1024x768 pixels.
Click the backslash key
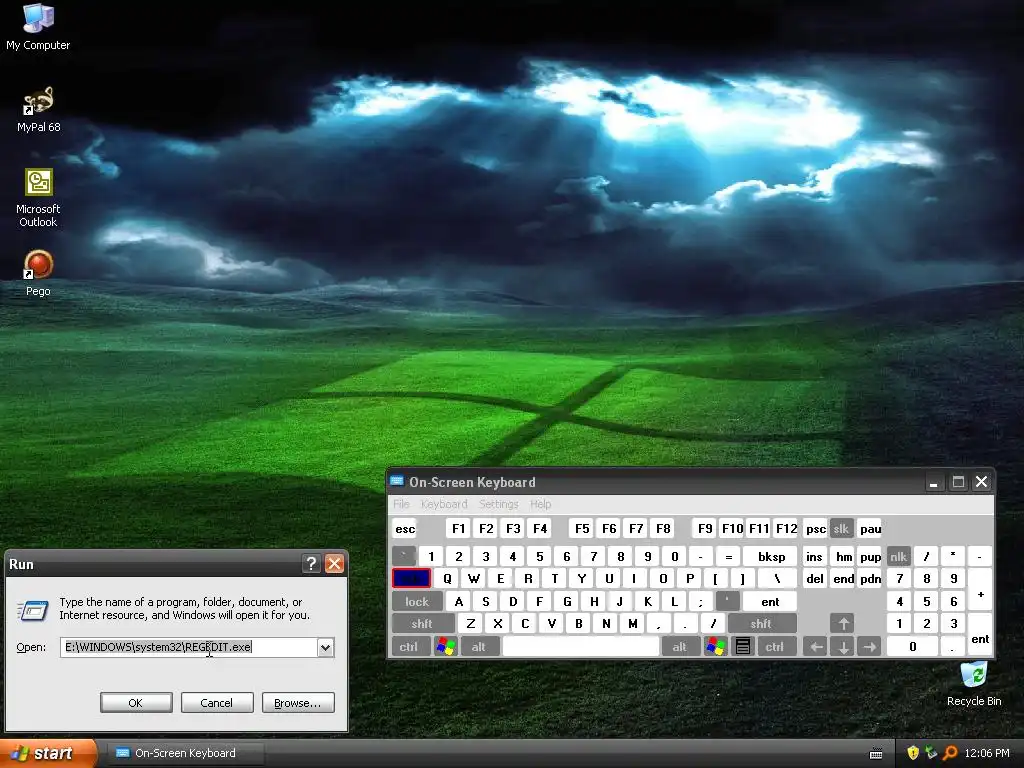[x=776, y=579]
